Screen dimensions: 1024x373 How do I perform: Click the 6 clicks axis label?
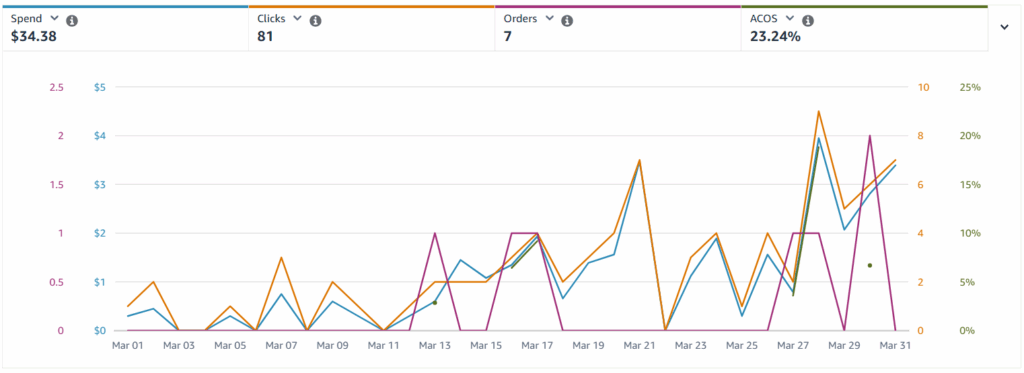click(920, 185)
